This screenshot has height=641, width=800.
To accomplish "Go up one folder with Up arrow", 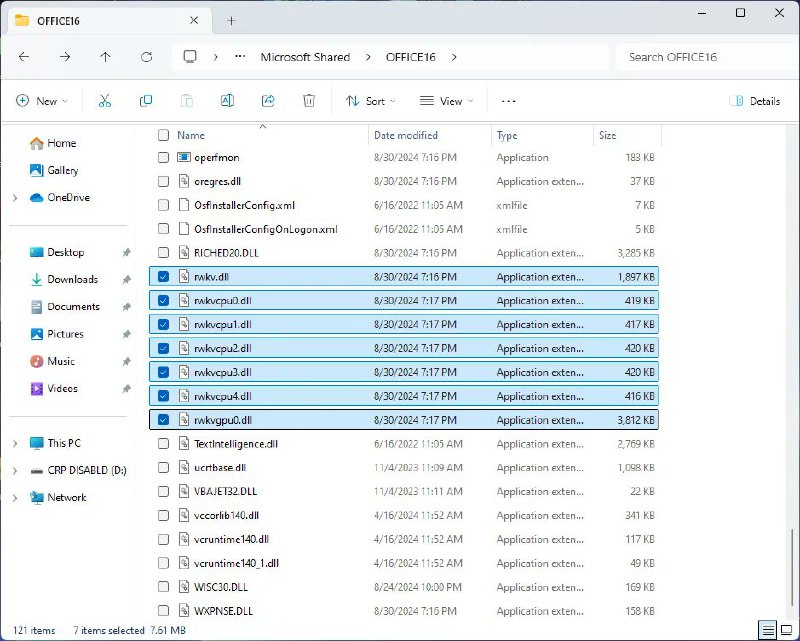I will (105, 57).
